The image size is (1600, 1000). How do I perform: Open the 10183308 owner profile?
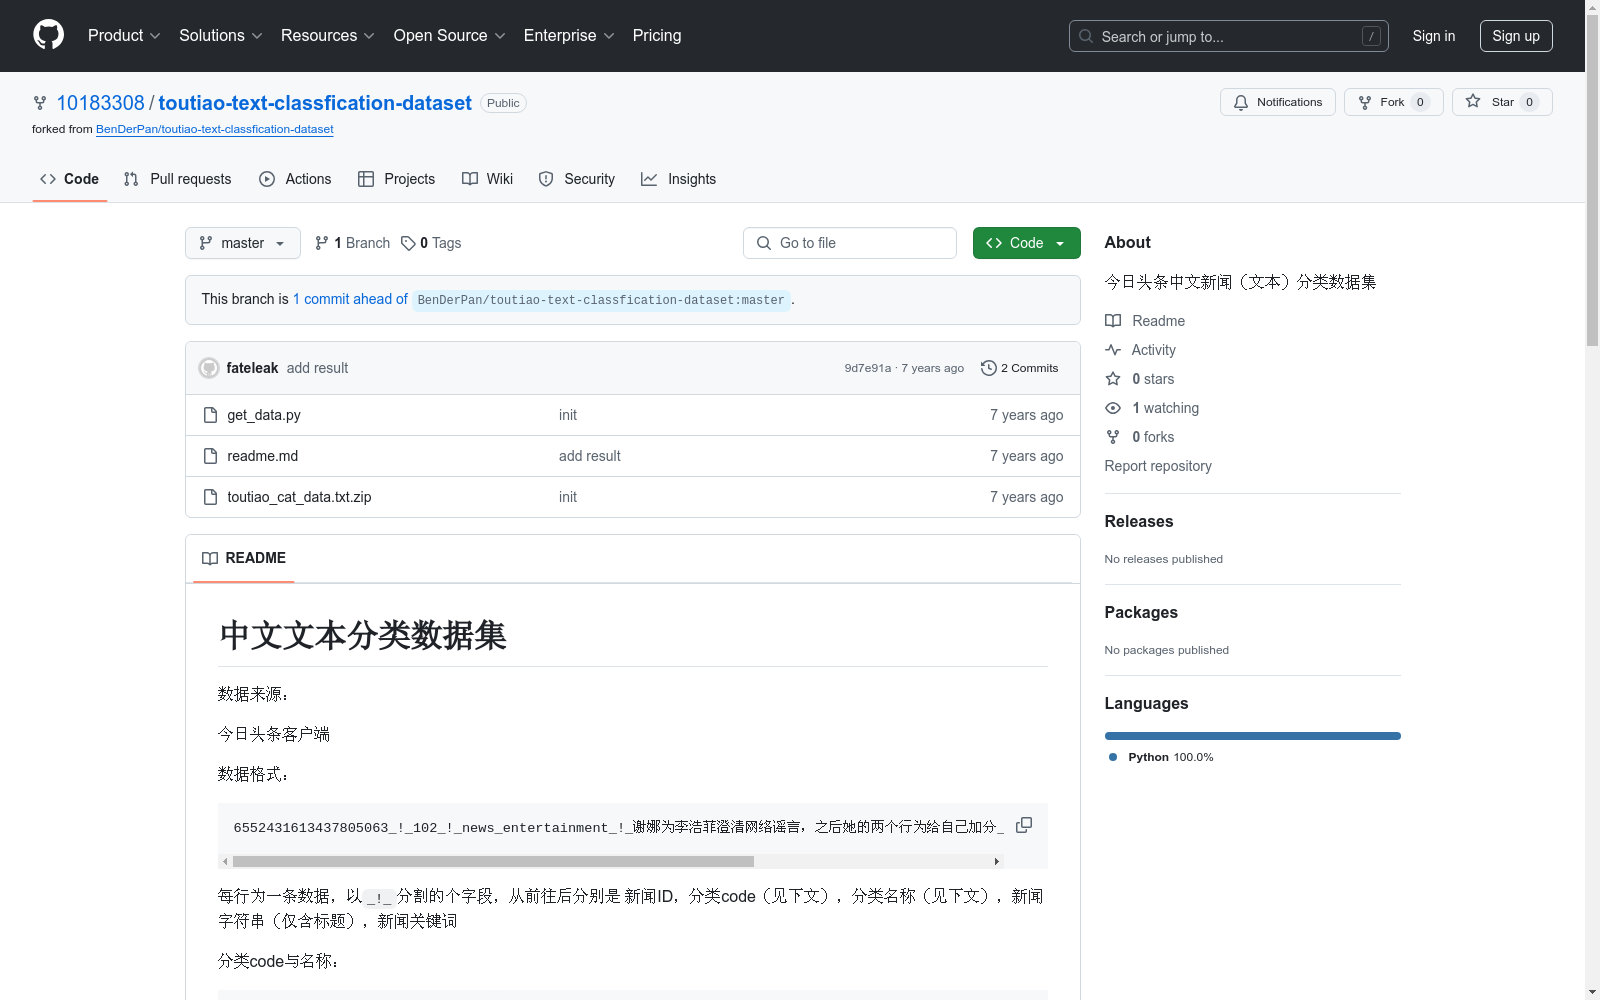(100, 103)
